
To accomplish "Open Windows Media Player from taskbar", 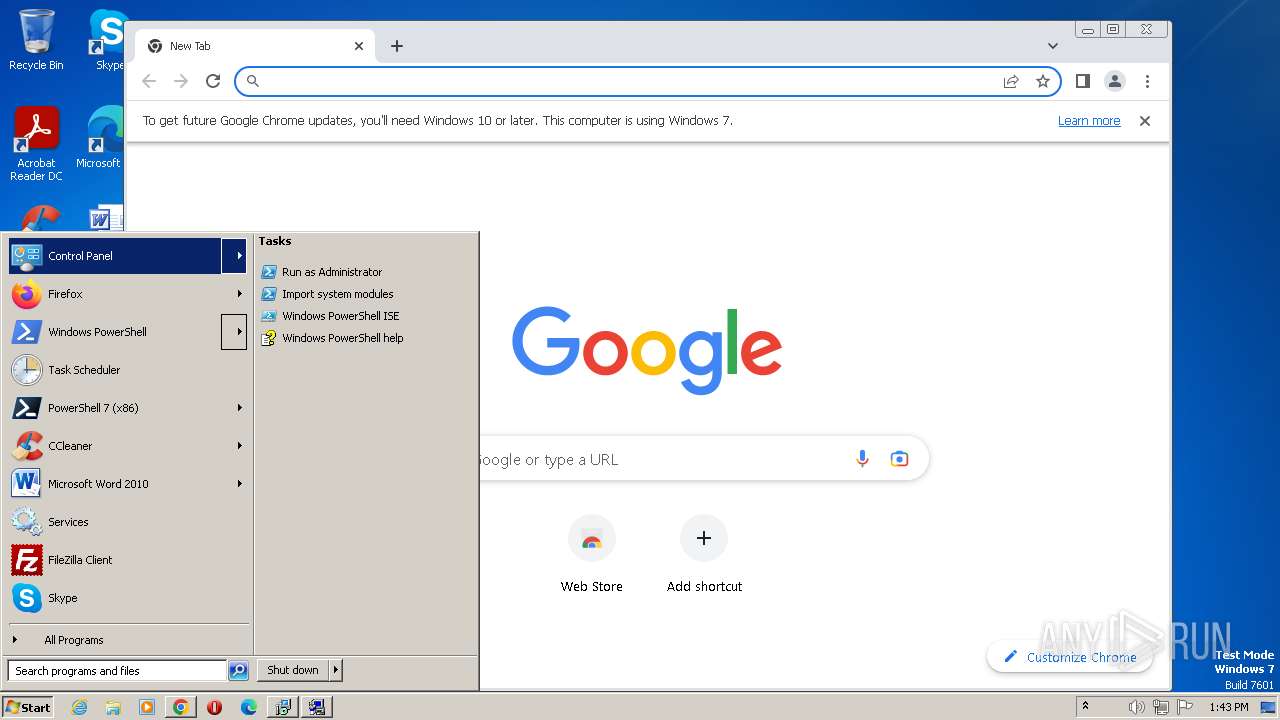I will (147, 707).
